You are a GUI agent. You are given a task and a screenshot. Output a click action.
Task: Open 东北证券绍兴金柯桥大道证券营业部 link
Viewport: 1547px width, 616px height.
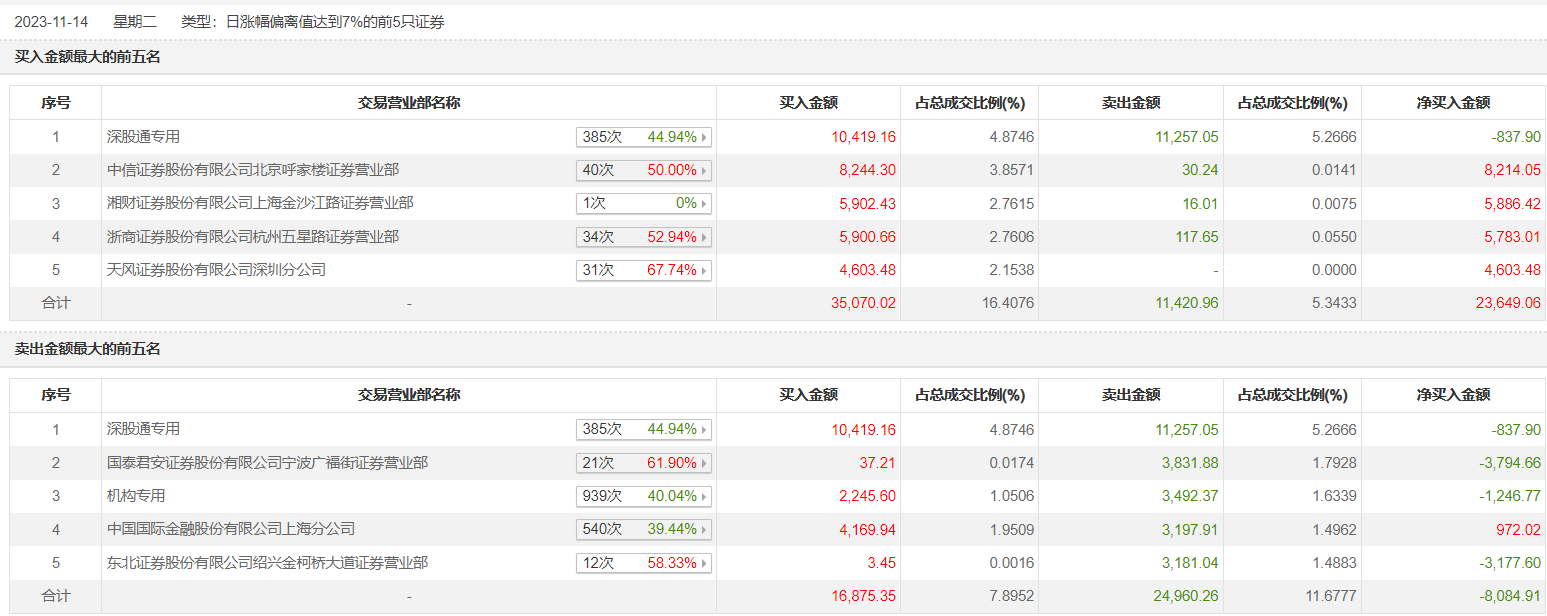pyautogui.click(x=267, y=563)
